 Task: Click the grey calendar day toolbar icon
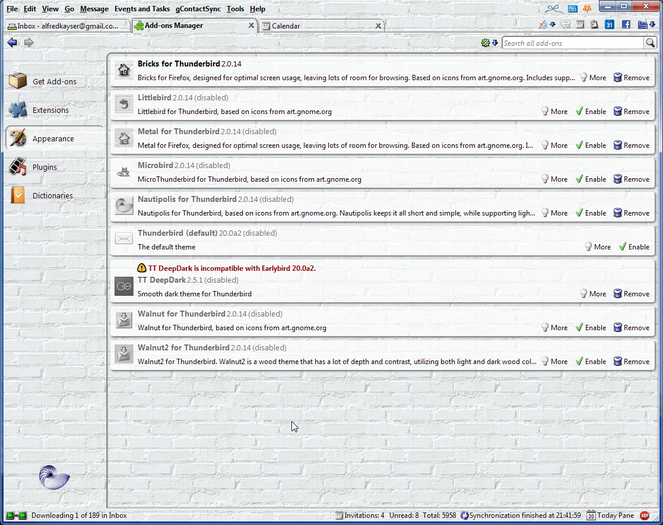[x=580, y=25]
